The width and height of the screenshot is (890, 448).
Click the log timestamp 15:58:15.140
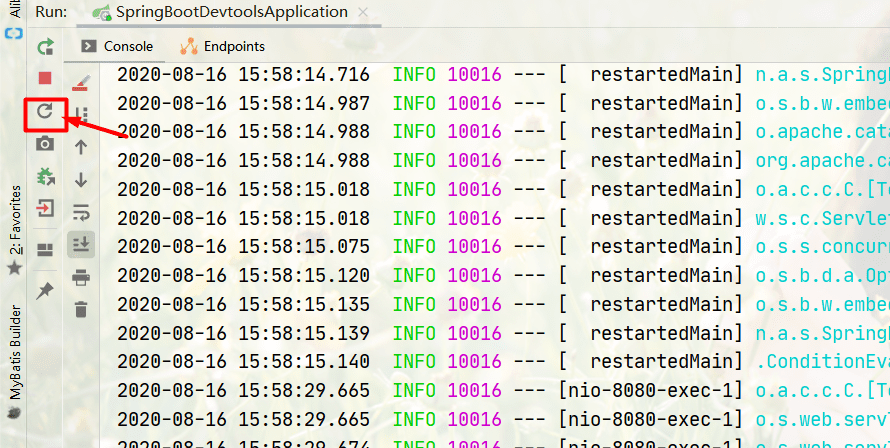[x=304, y=362]
